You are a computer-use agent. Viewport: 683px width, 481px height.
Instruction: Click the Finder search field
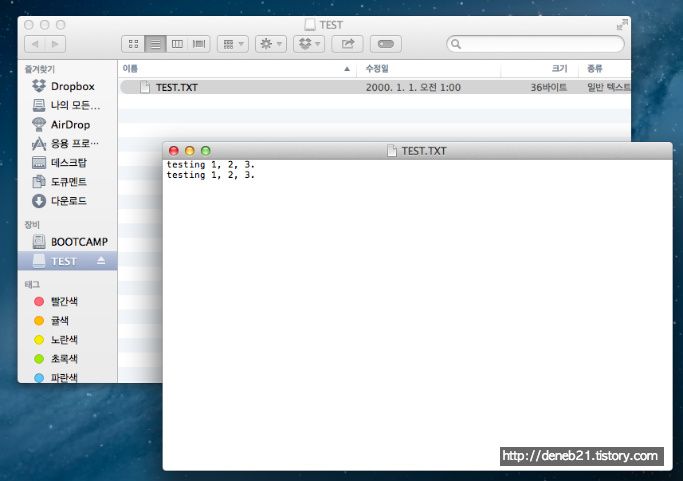536,44
